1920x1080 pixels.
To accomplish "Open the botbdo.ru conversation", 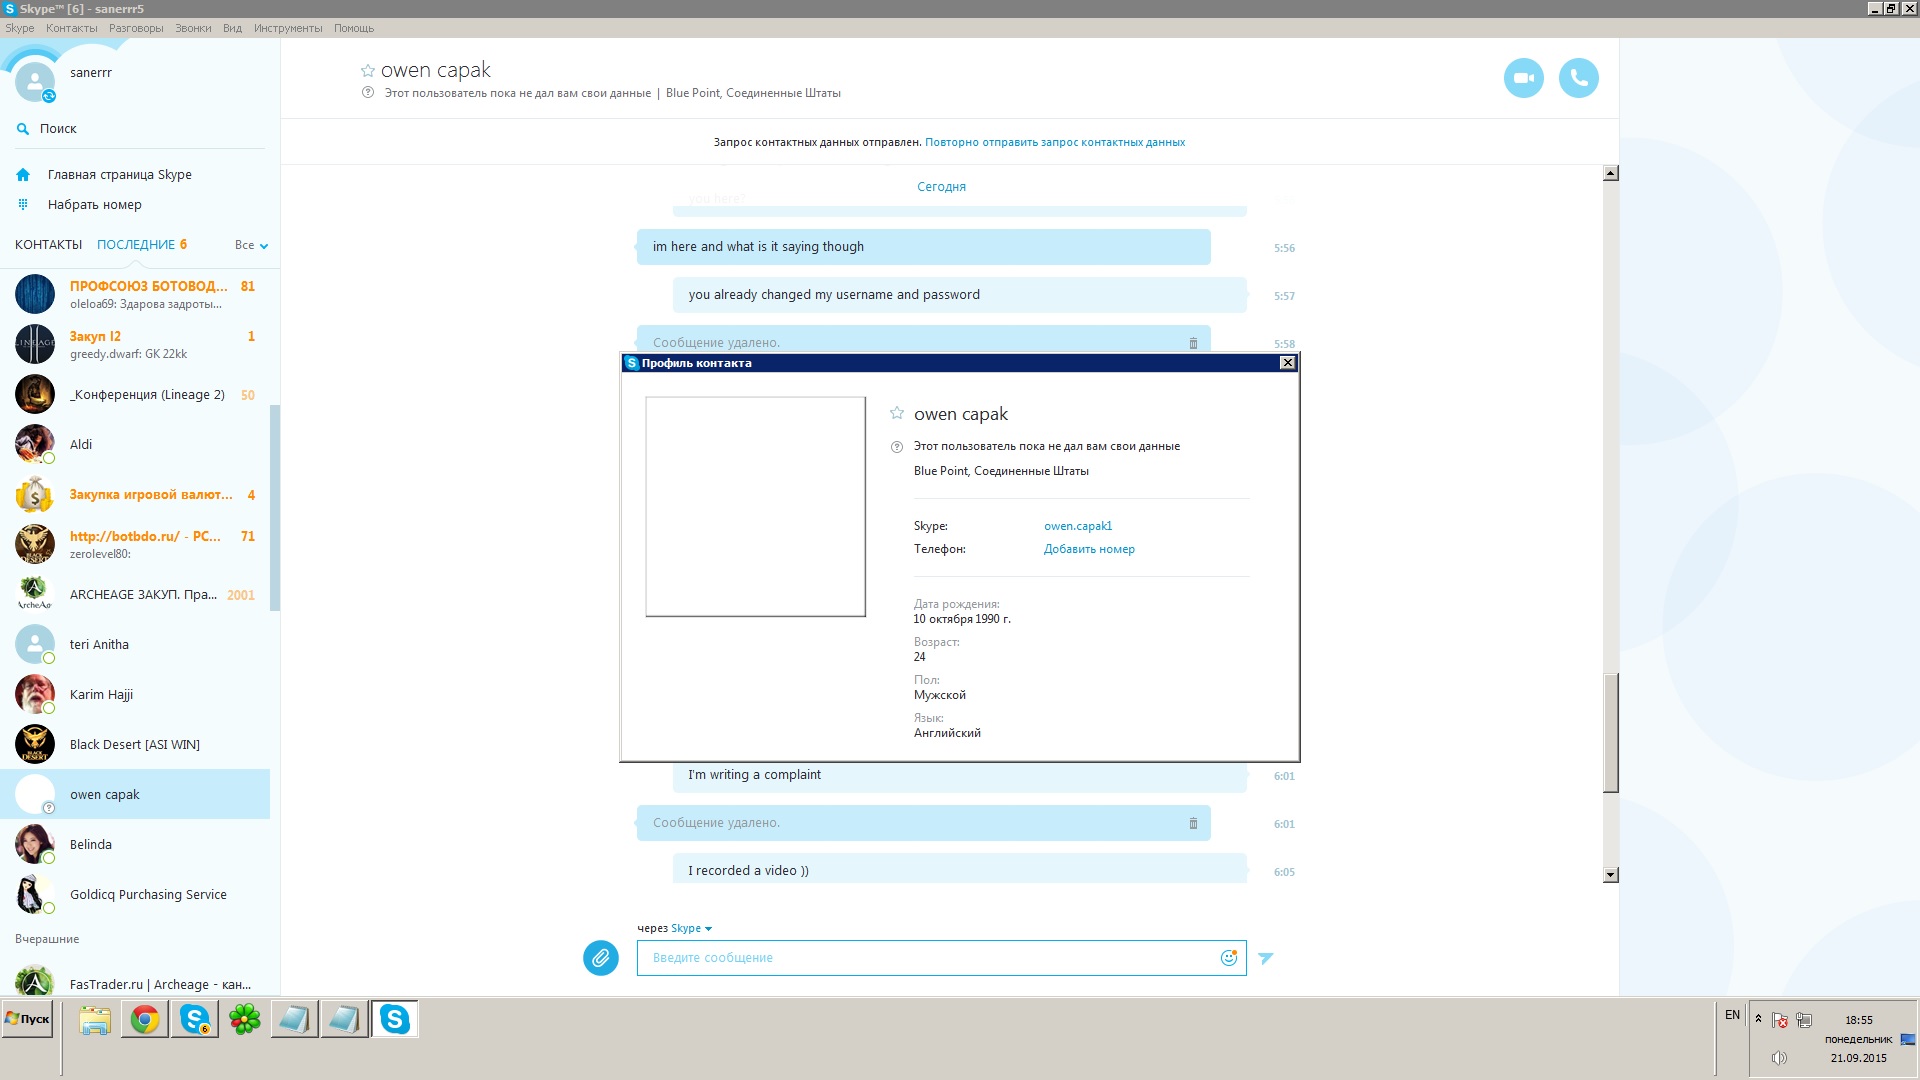I will [135, 544].
